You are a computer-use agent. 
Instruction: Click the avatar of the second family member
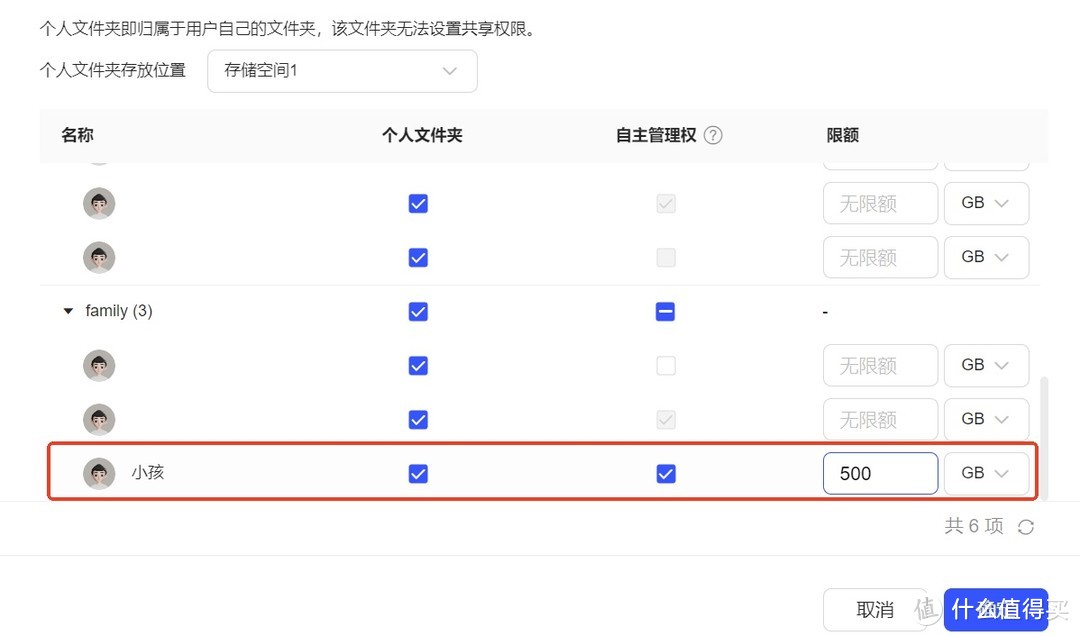coord(99,419)
